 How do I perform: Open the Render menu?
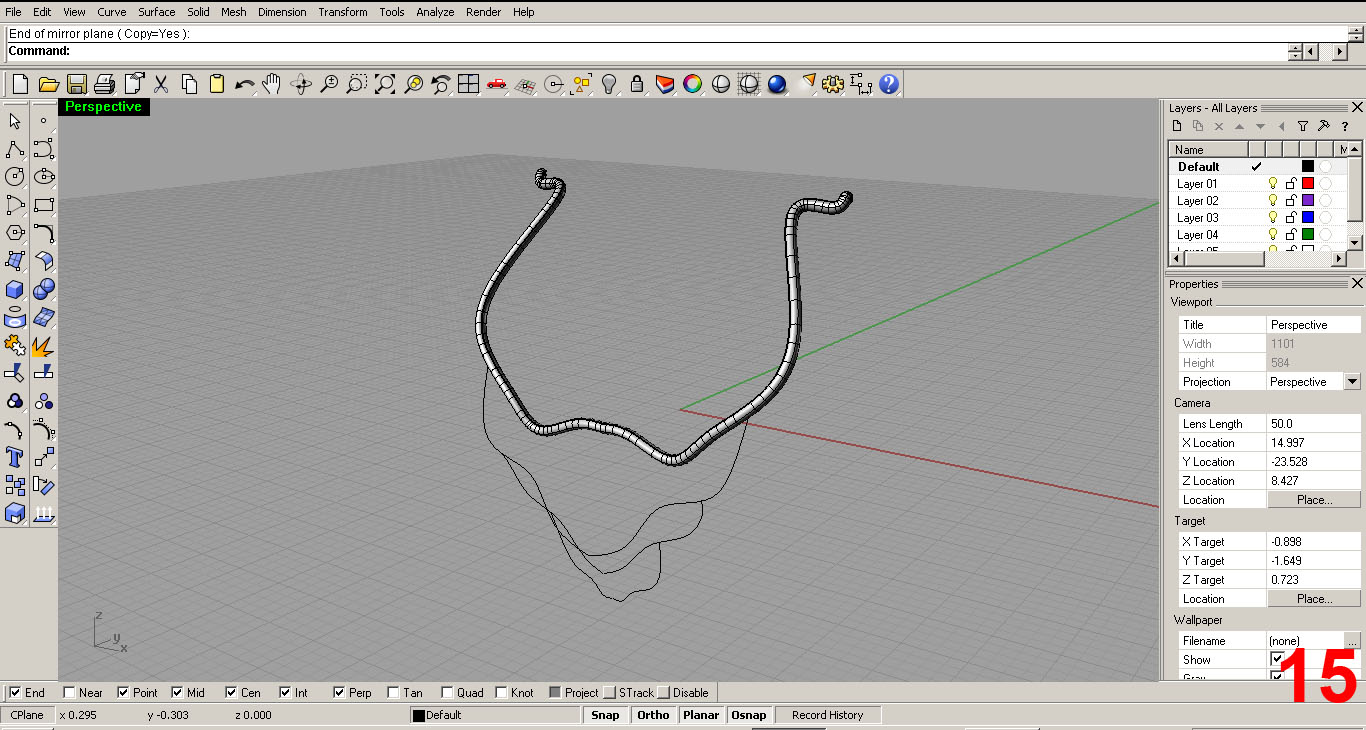tap(484, 12)
